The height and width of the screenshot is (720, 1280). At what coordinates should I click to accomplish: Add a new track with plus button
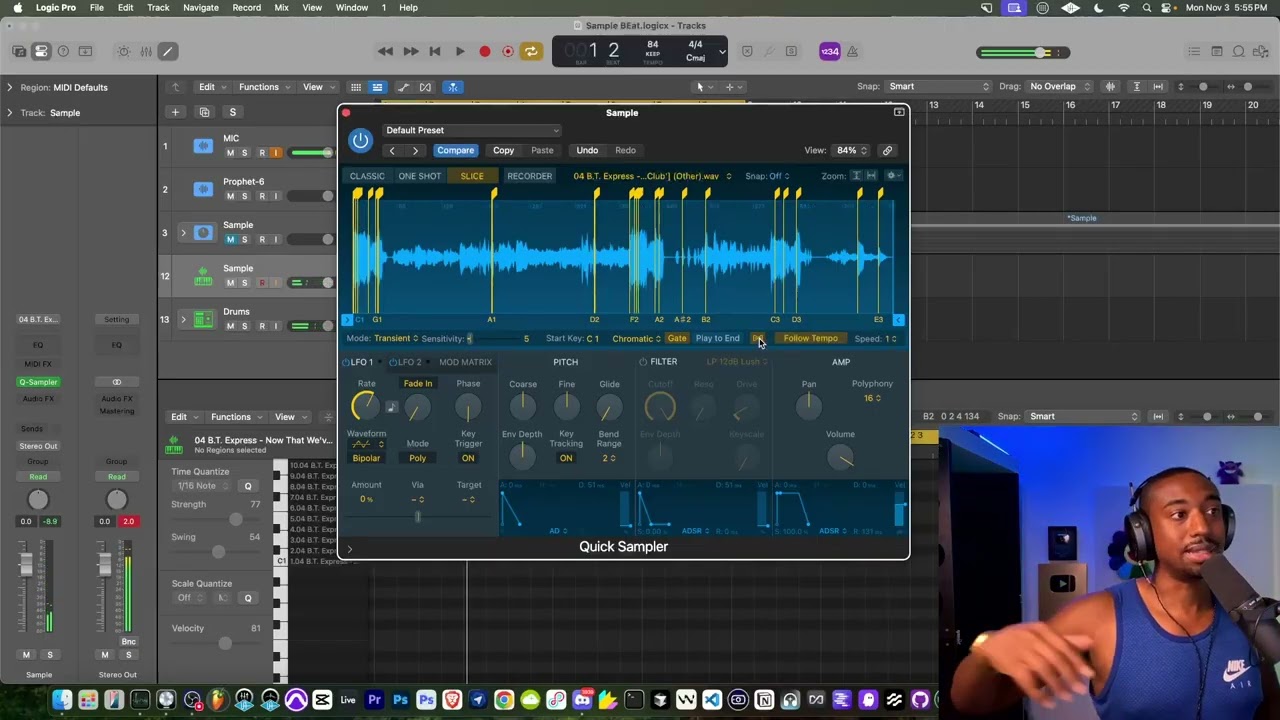175,112
